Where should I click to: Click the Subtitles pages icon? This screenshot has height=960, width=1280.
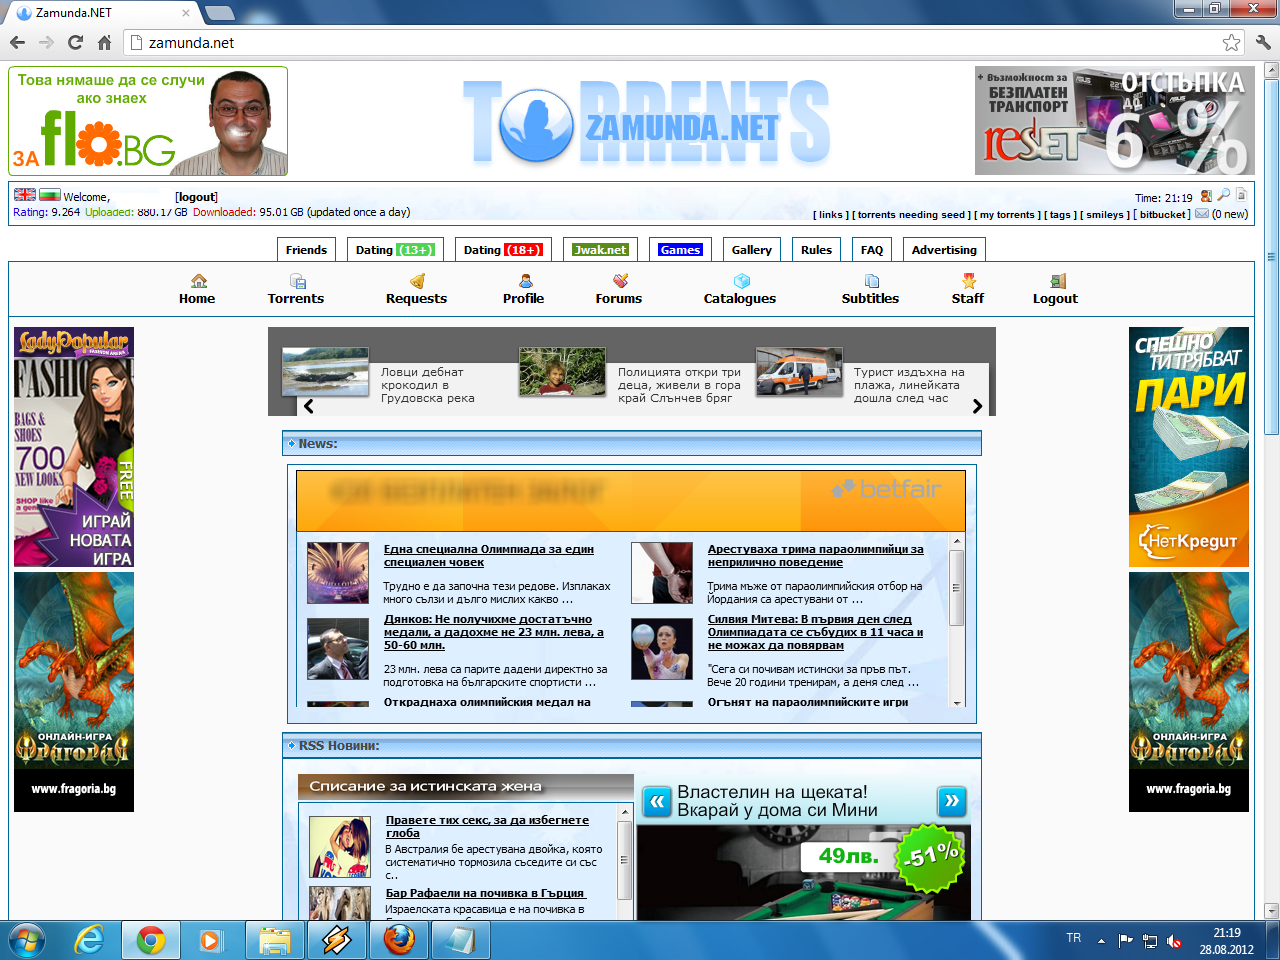[x=871, y=281]
